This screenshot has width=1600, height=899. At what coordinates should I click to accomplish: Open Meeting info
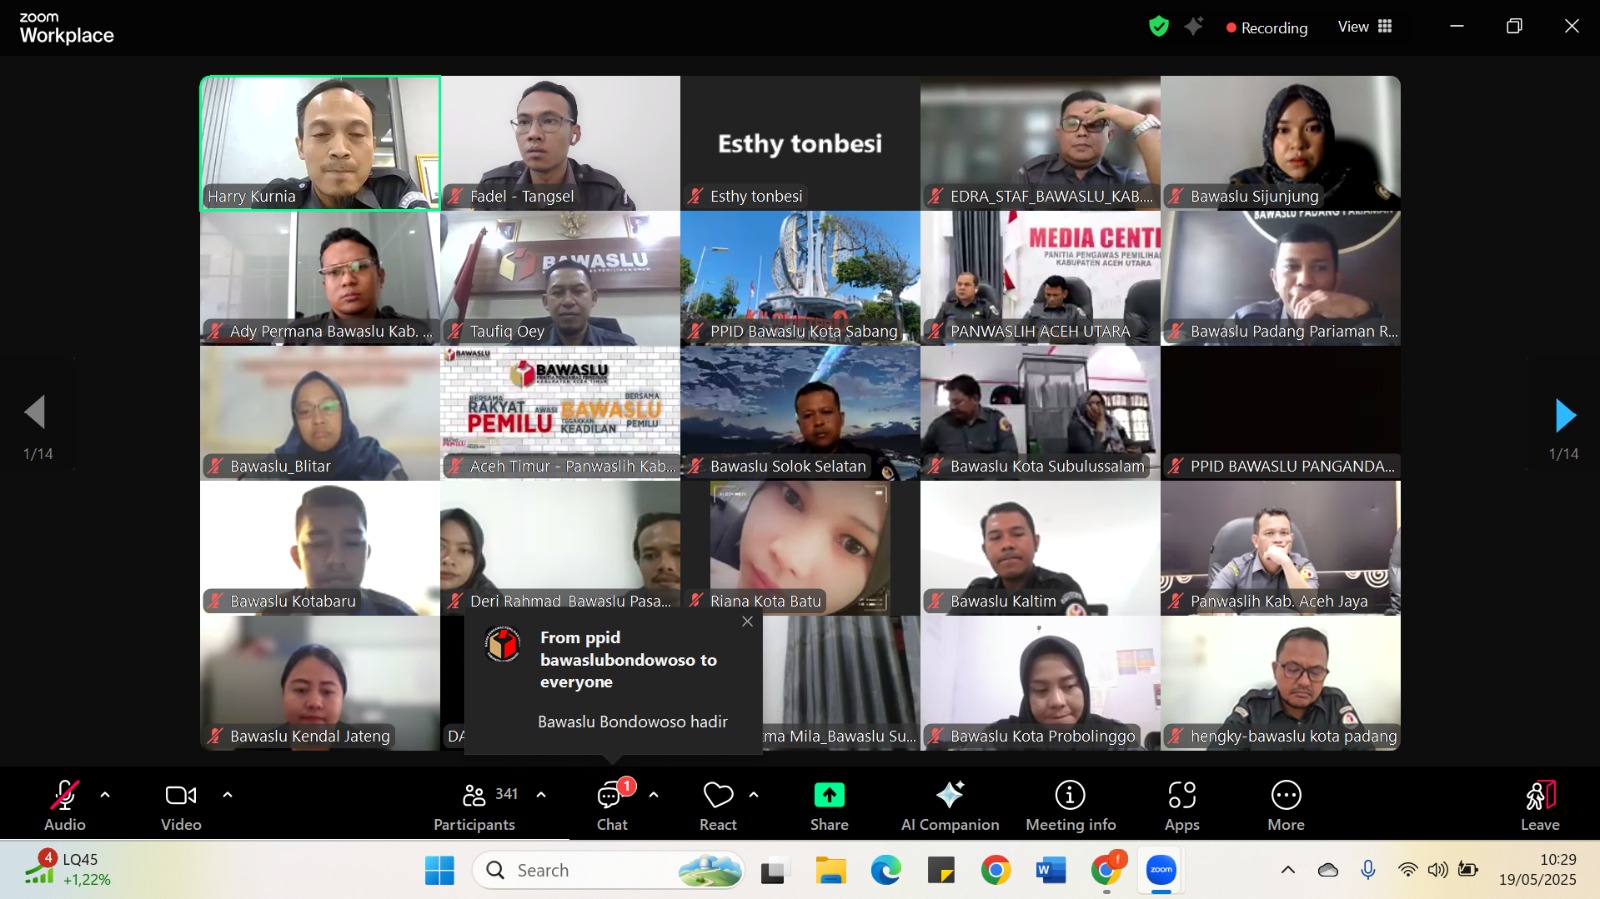tap(1070, 805)
